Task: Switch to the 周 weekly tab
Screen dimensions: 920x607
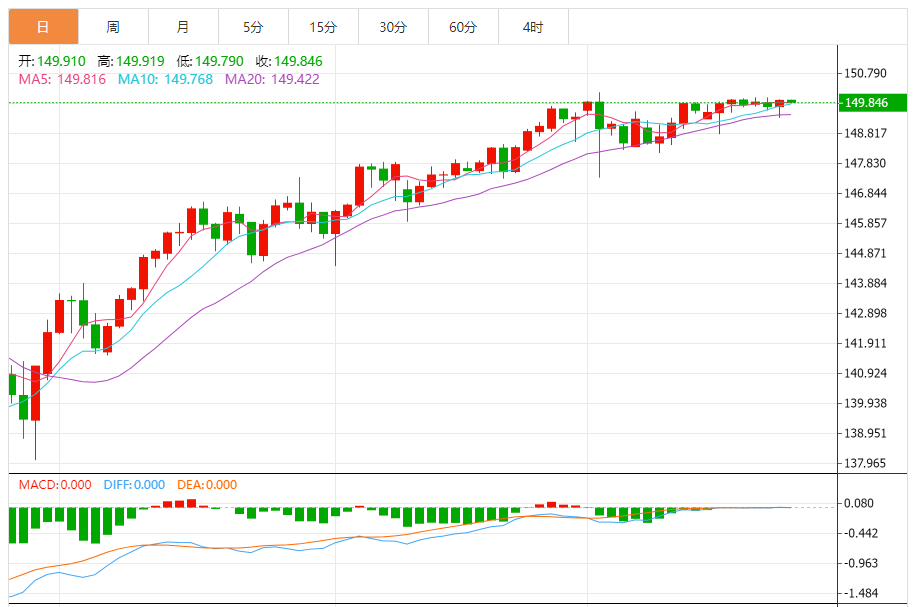Action: [113, 27]
